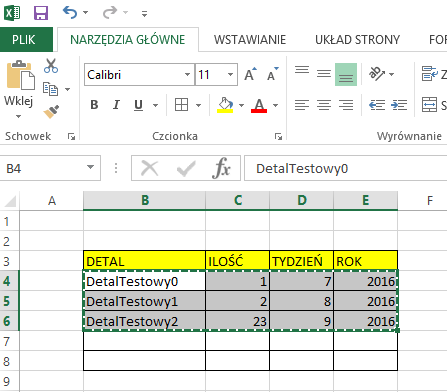Increase the cell indent
The image size is (447, 392).
tap(399, 105)
